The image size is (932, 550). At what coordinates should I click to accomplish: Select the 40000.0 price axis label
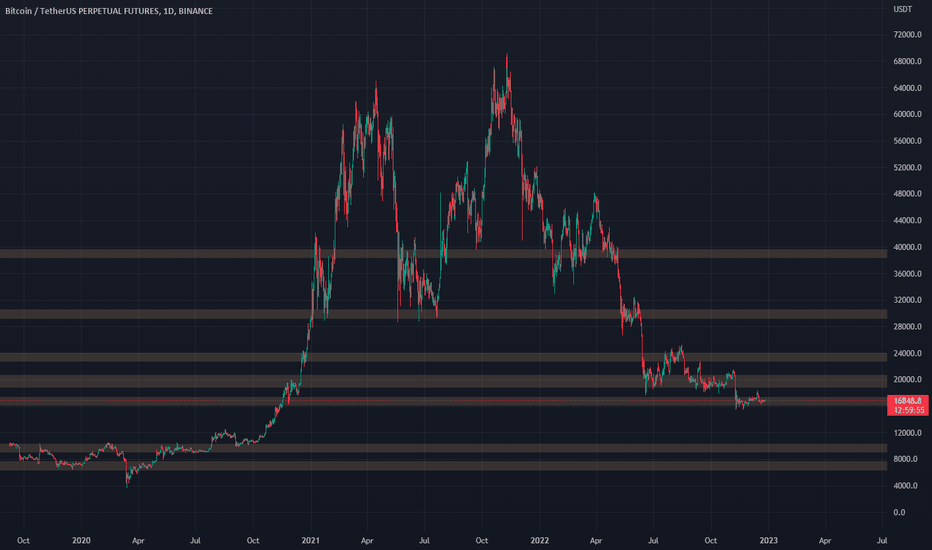tap(907, 247)
